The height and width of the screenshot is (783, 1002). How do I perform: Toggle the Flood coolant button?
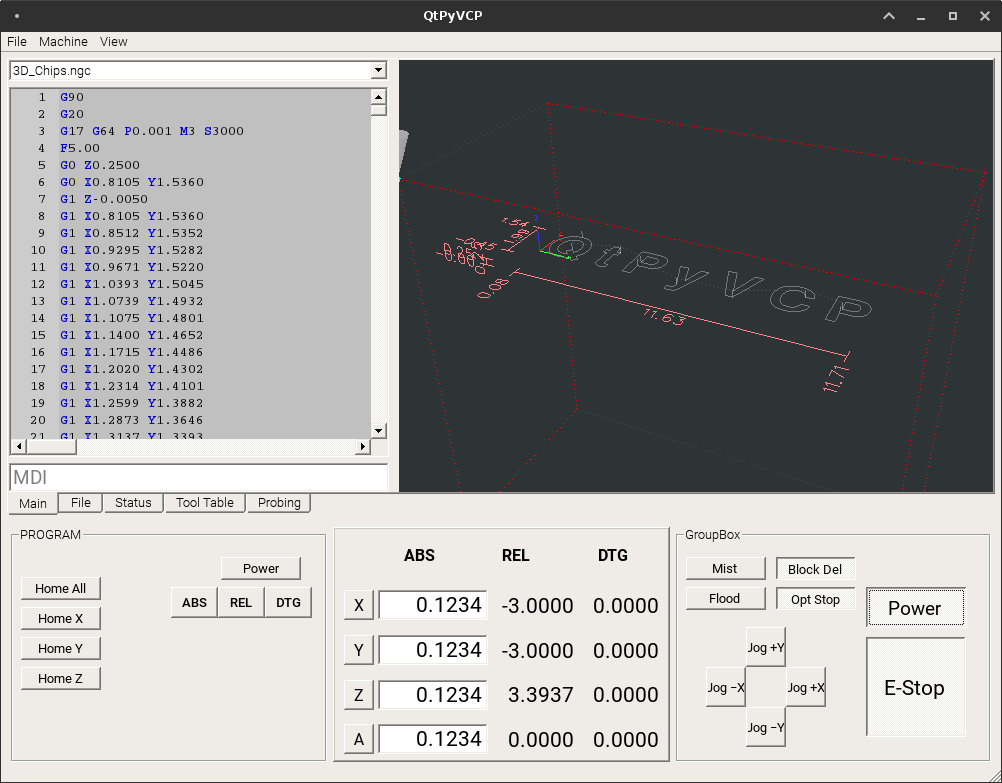725,598
